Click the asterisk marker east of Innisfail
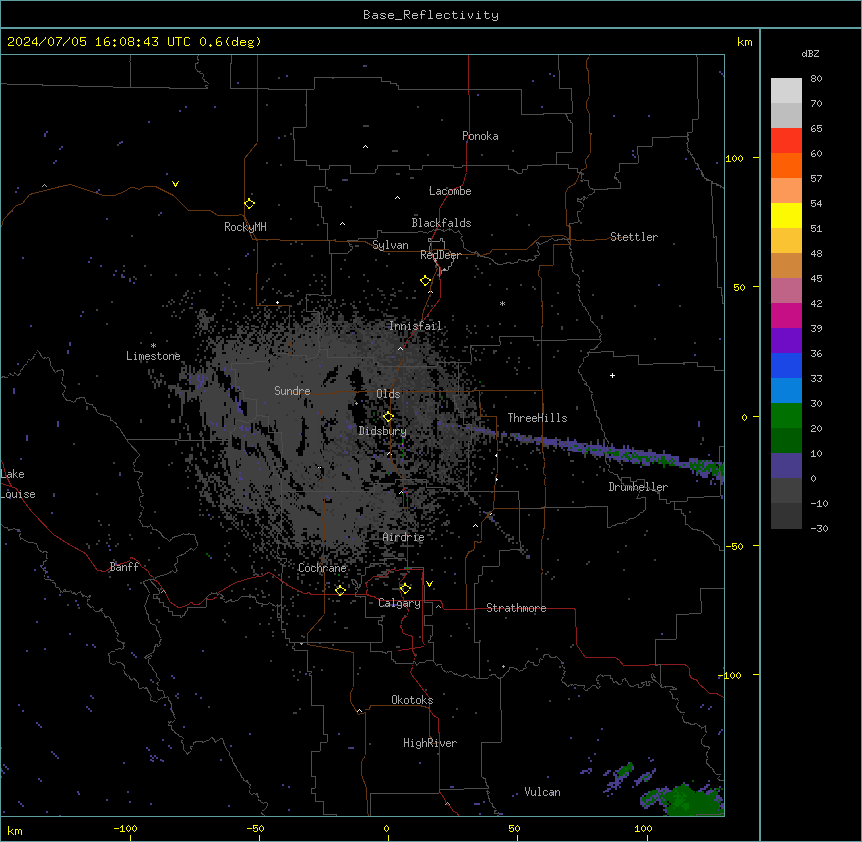The image size is (862, 842). [502, 303]
